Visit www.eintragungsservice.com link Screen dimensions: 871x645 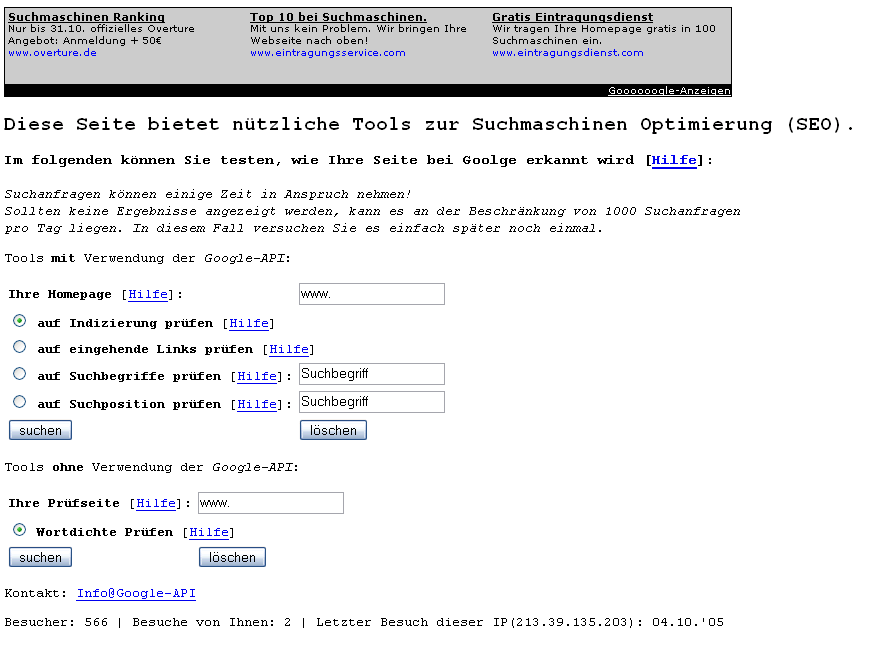(x=328, y=53)
